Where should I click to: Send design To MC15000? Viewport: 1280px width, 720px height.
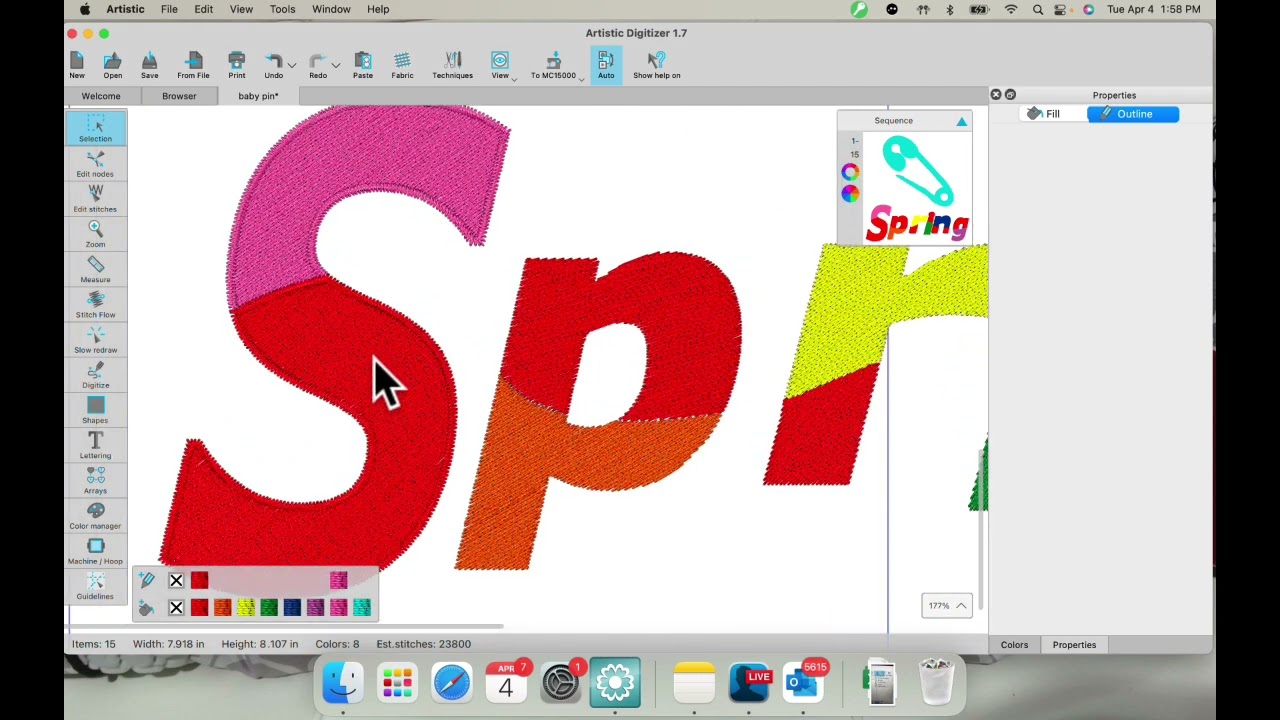(x=553, y=66)
